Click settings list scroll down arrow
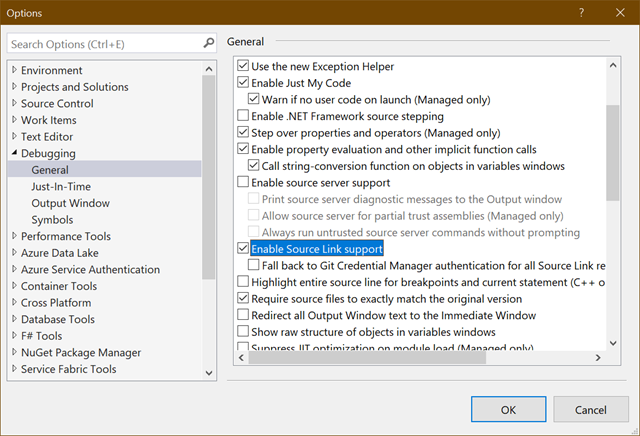Image resolution: width=640 pixels, height=436 pixels. tap(613, 343)
